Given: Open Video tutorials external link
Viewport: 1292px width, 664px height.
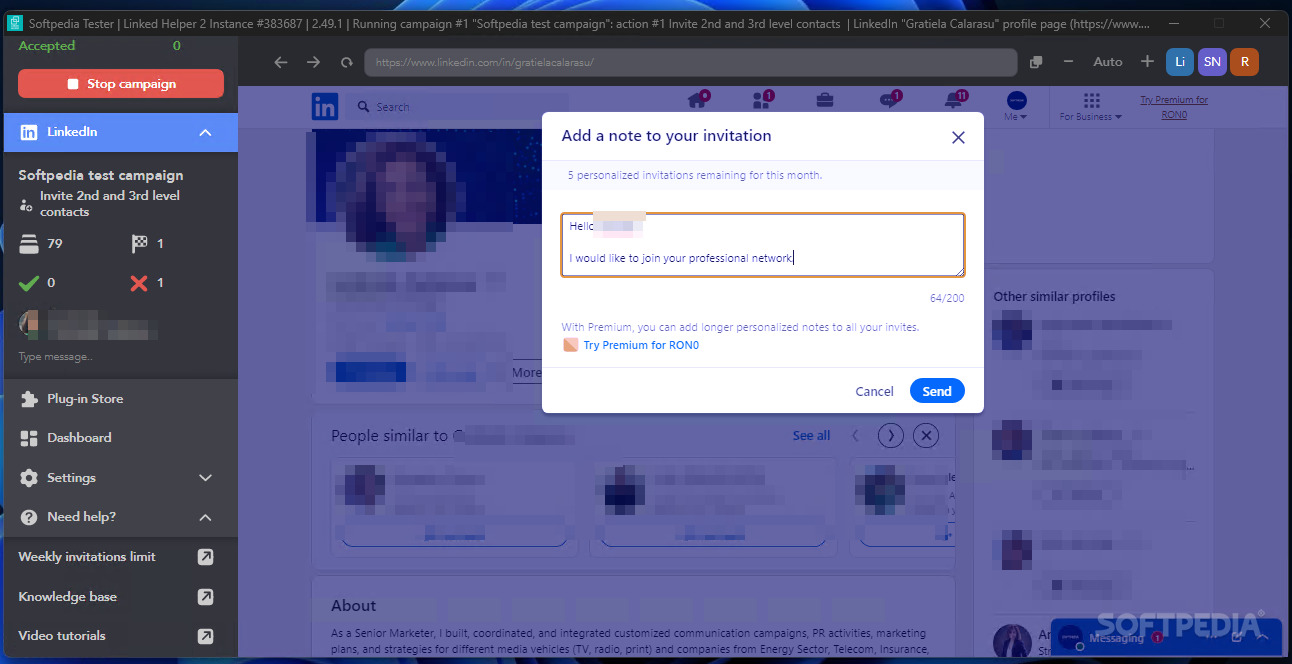Looking at the screenshot, I should pyautogui.click(x=205, y=636).
